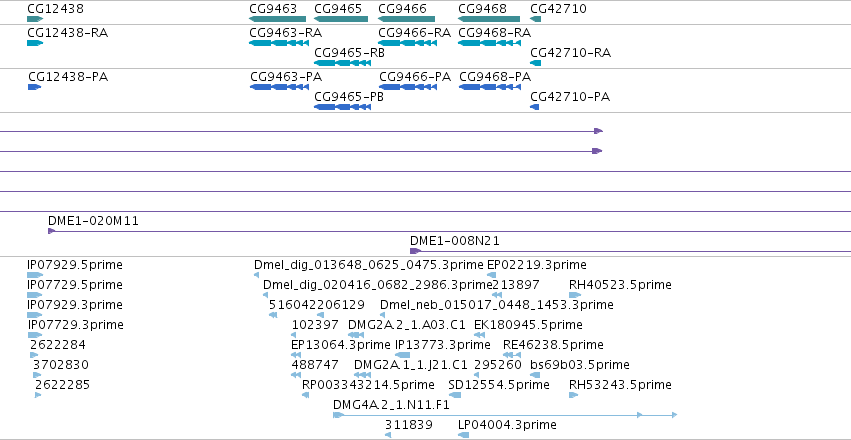Screen dimensions: 851x440
Task: Click the 488747 feature label
Action: [x=315, y=365]
